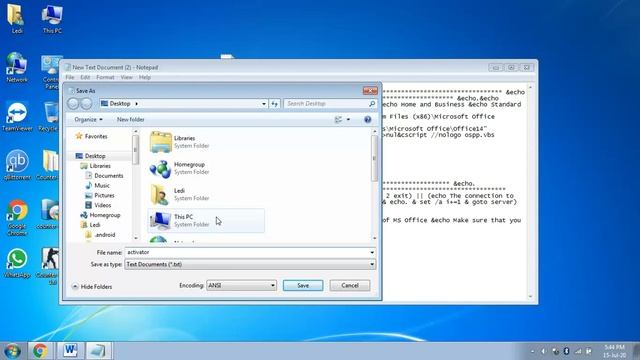Viewport: 640px width, 360px height.
Task: Refresh the Desktop location in Save As
Action: click(275, 104)
